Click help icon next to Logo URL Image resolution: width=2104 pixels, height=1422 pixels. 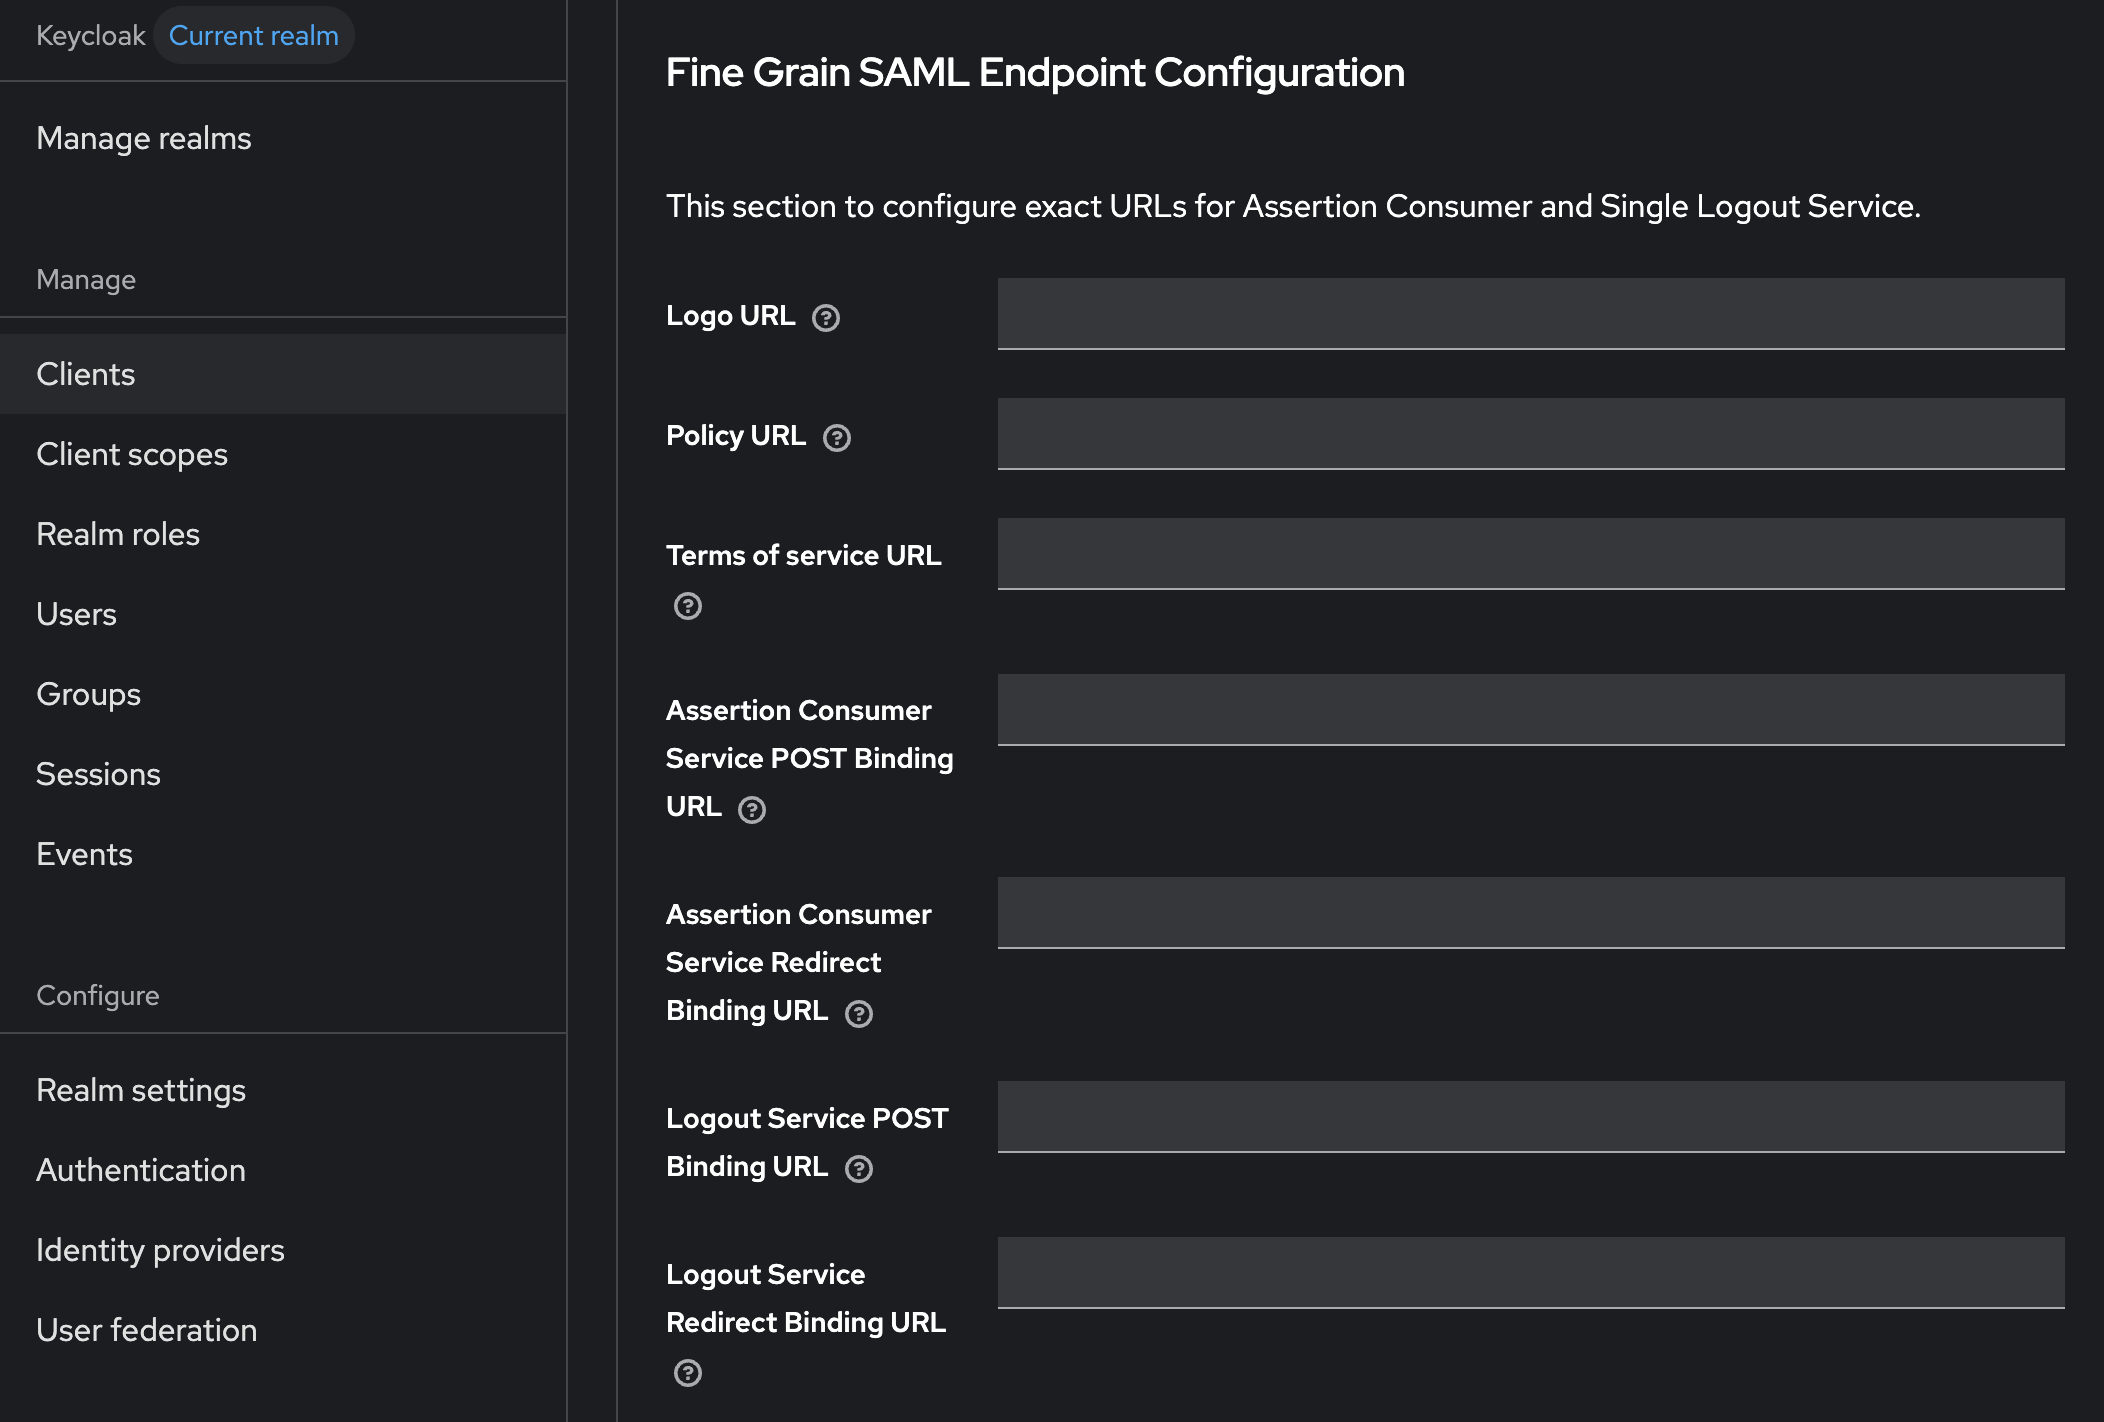pos(826,318)
